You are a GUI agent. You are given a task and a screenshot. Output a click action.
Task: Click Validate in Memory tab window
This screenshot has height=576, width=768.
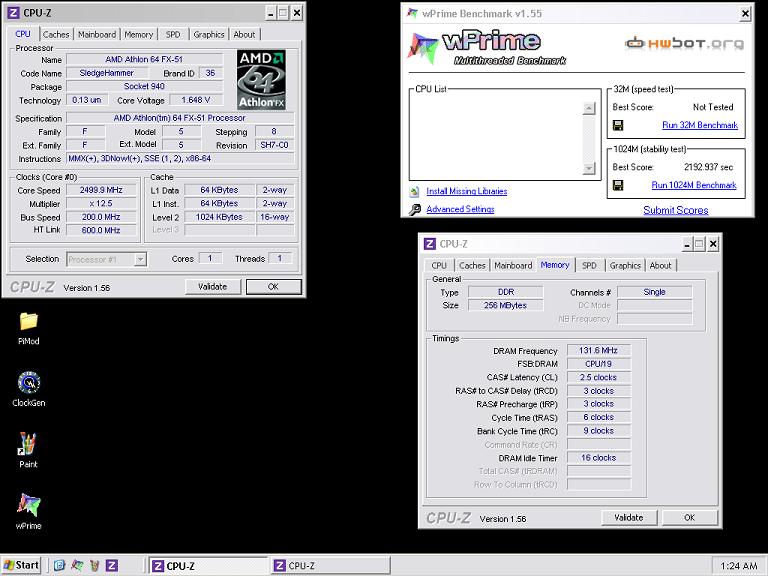[x=628, y=518]
